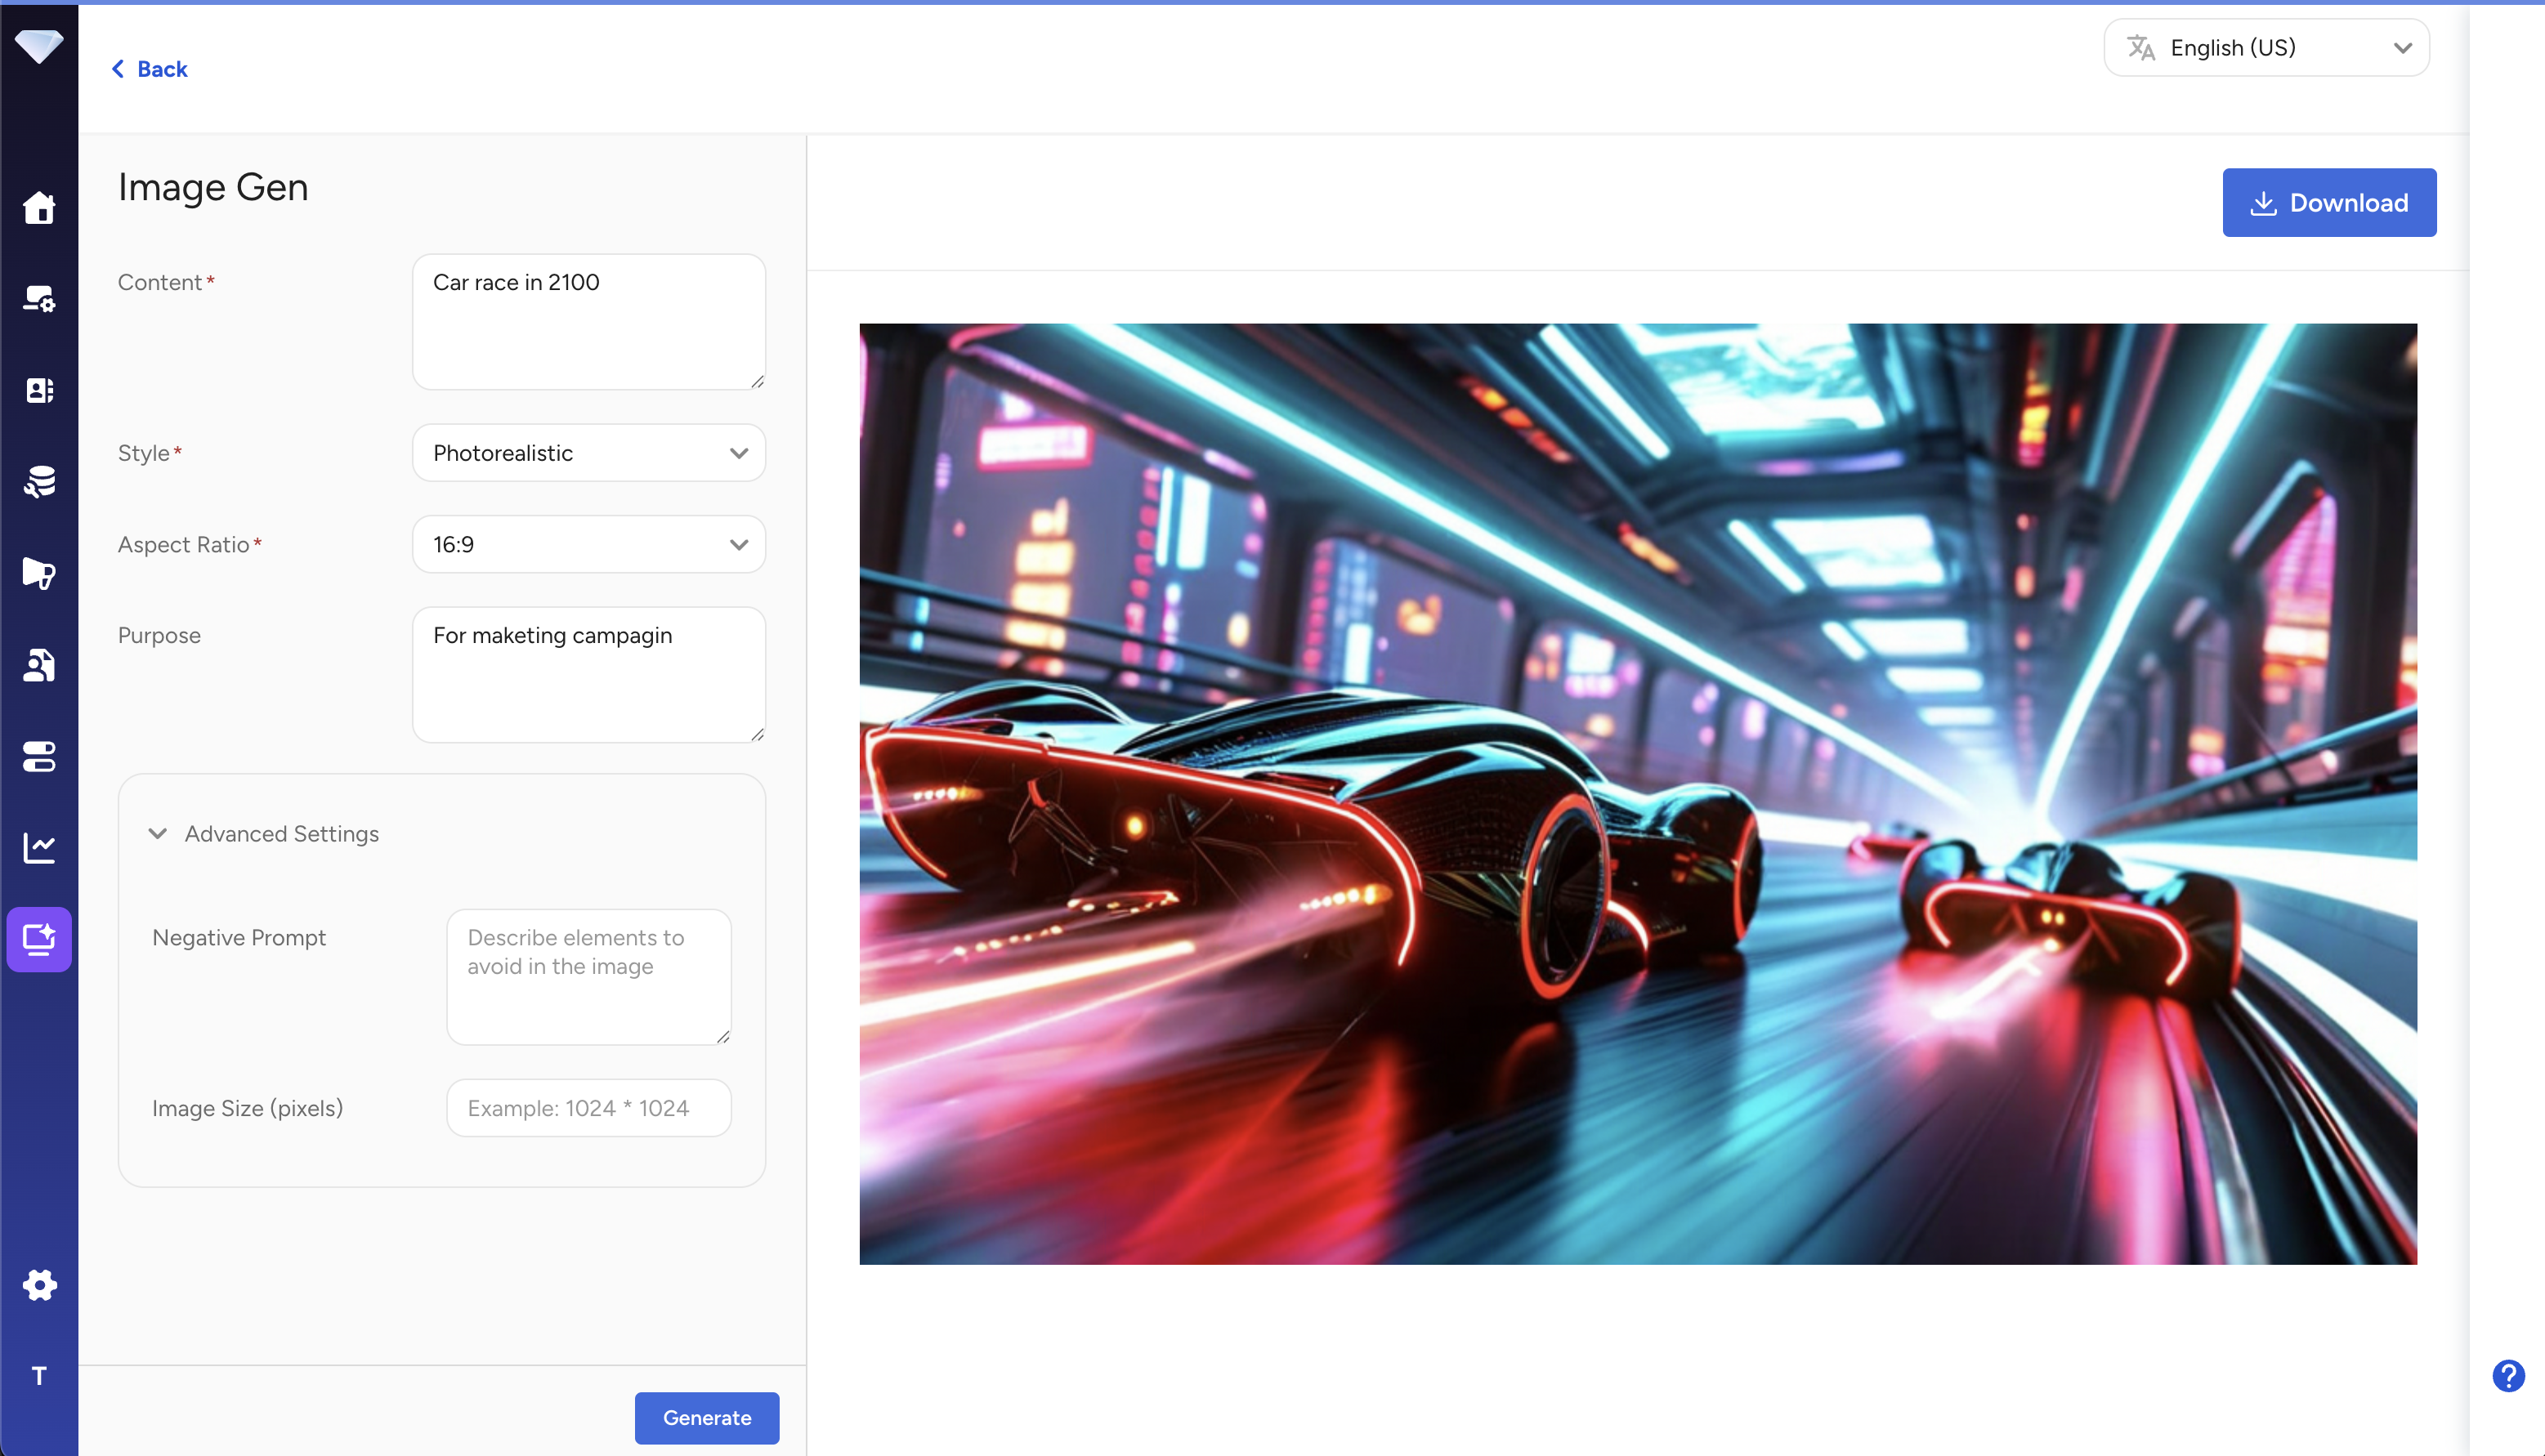Click the blue help question mark icon
This screenshot has height=1456, width=2545.
click(x=2508, y=1376)
